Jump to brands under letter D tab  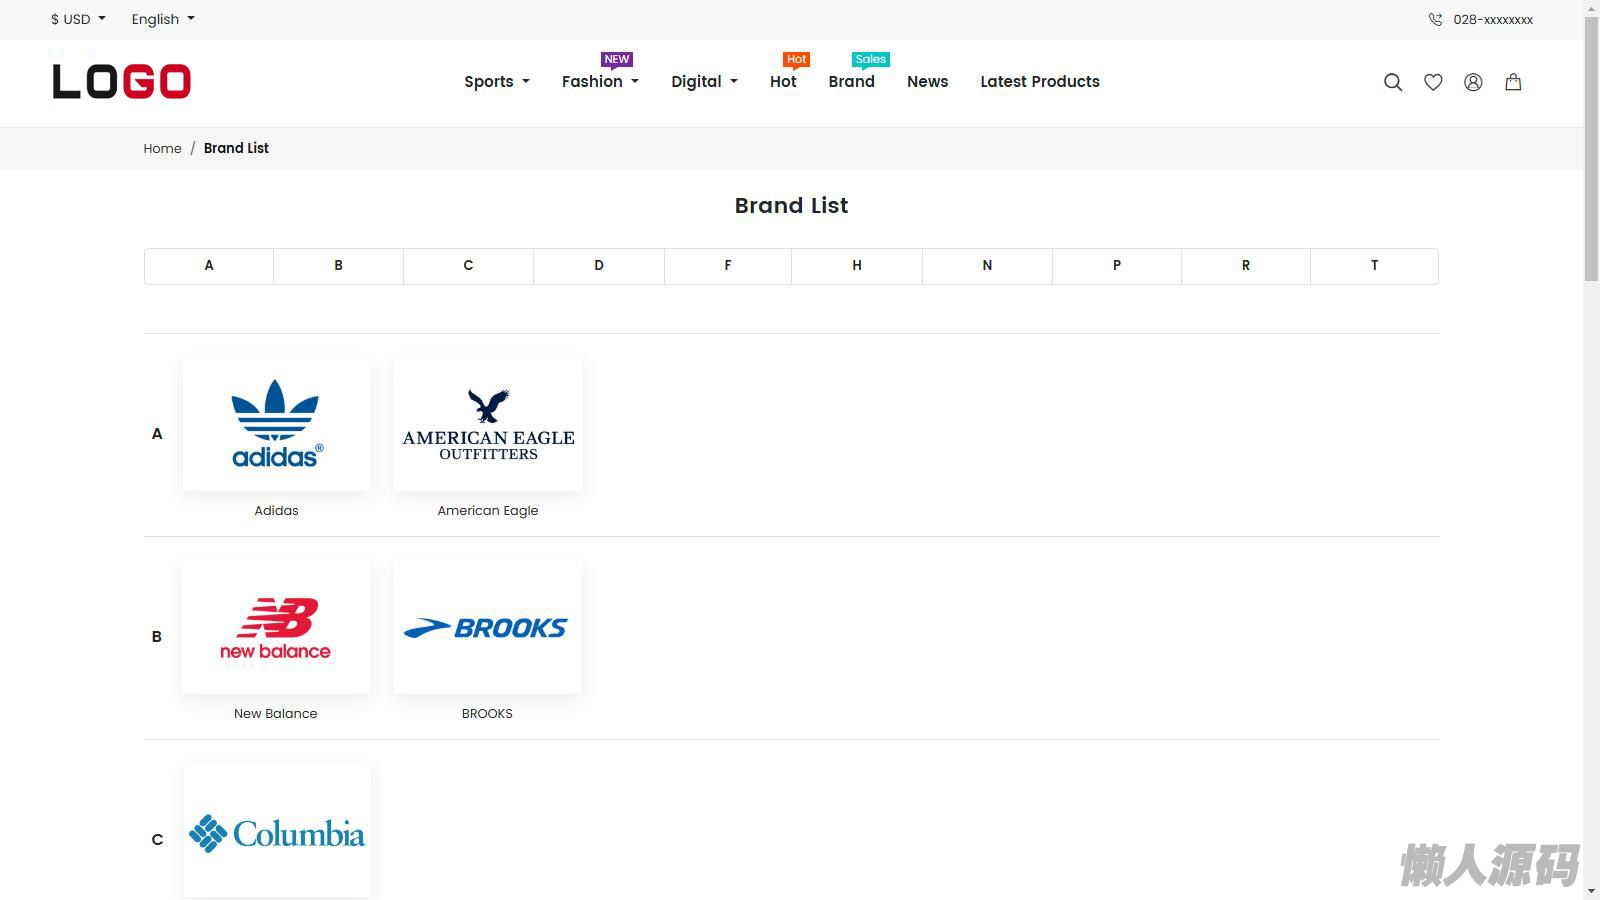point(599,266)
